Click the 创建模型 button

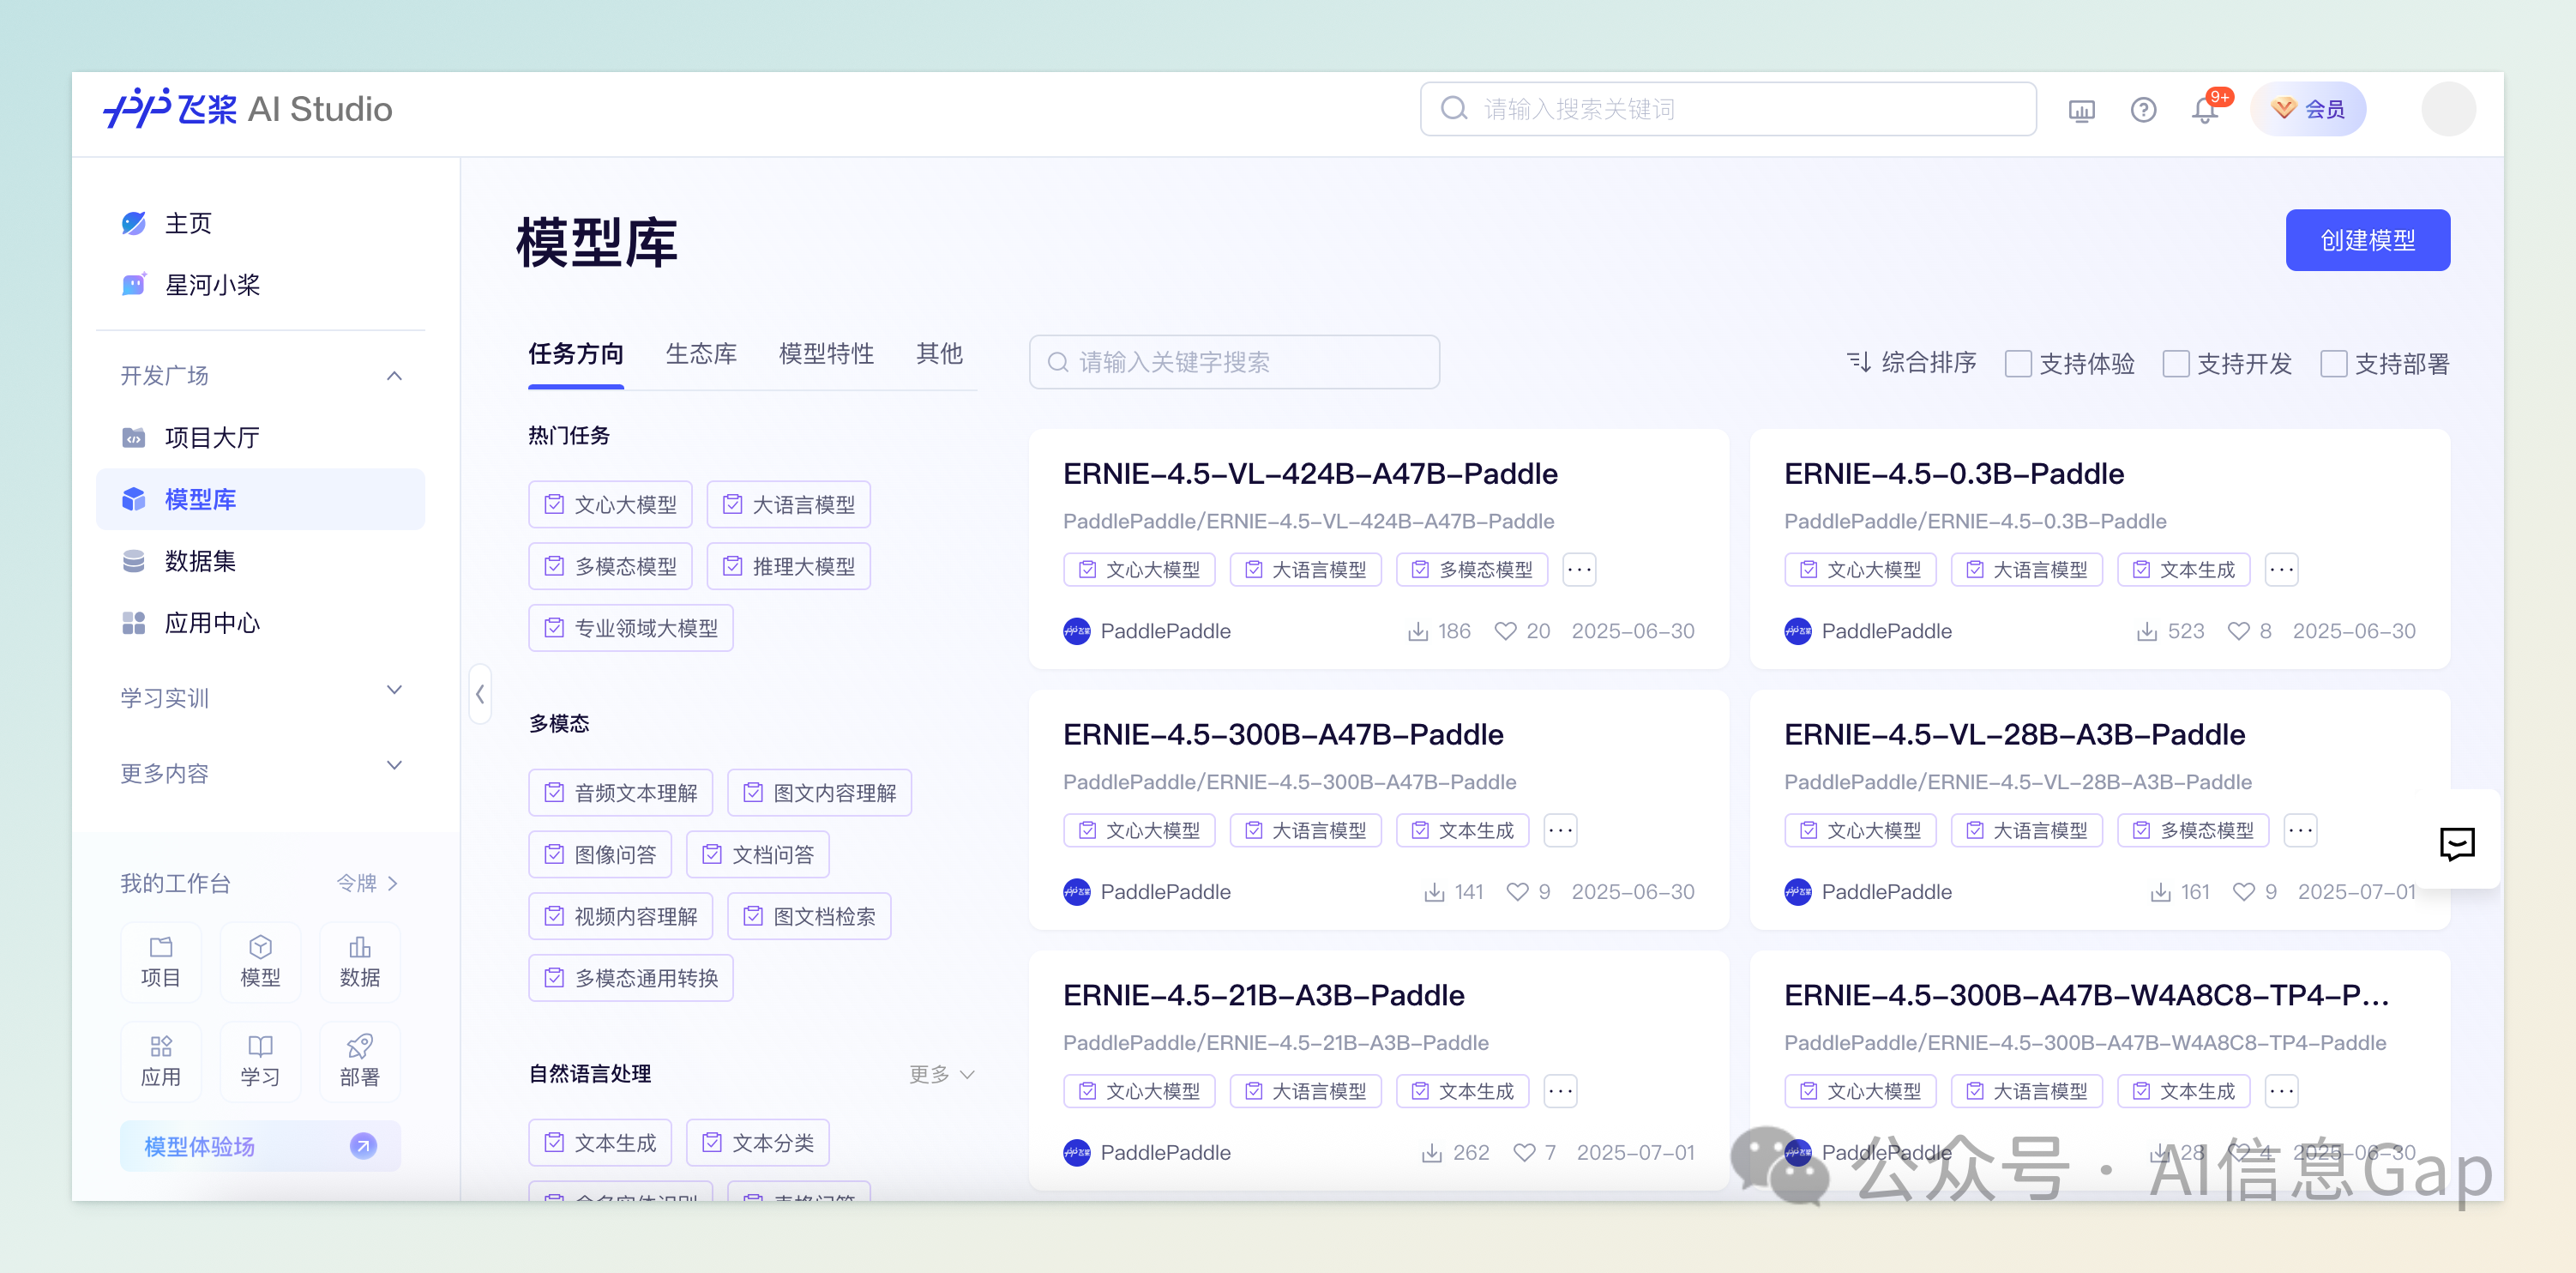coord(2367,240)
